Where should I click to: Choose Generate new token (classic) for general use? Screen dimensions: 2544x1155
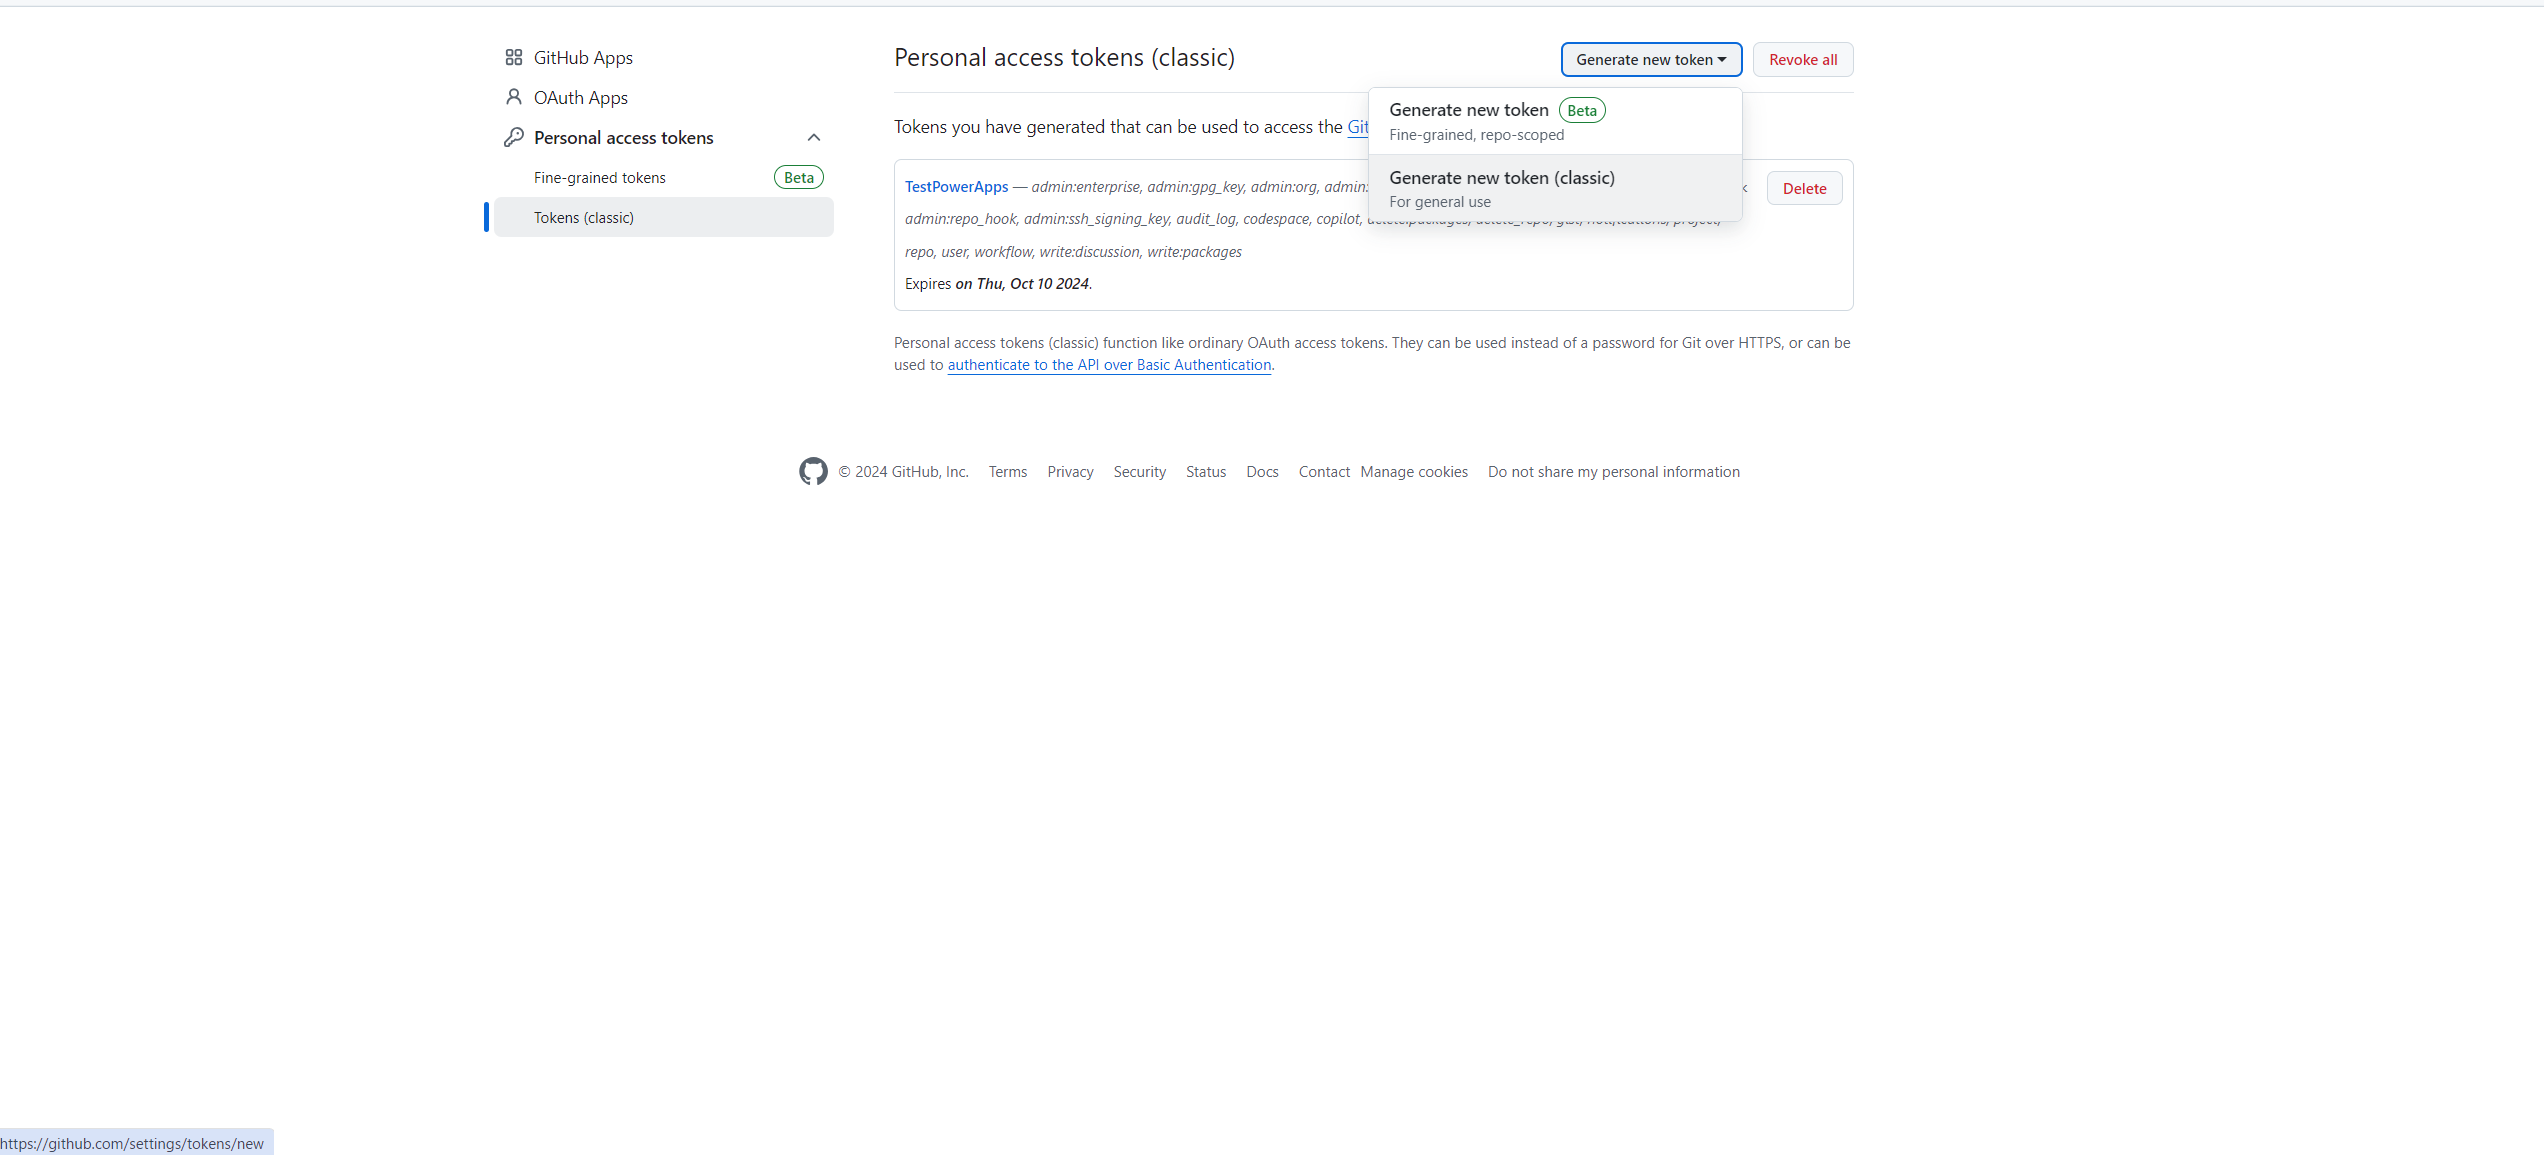1501,177
